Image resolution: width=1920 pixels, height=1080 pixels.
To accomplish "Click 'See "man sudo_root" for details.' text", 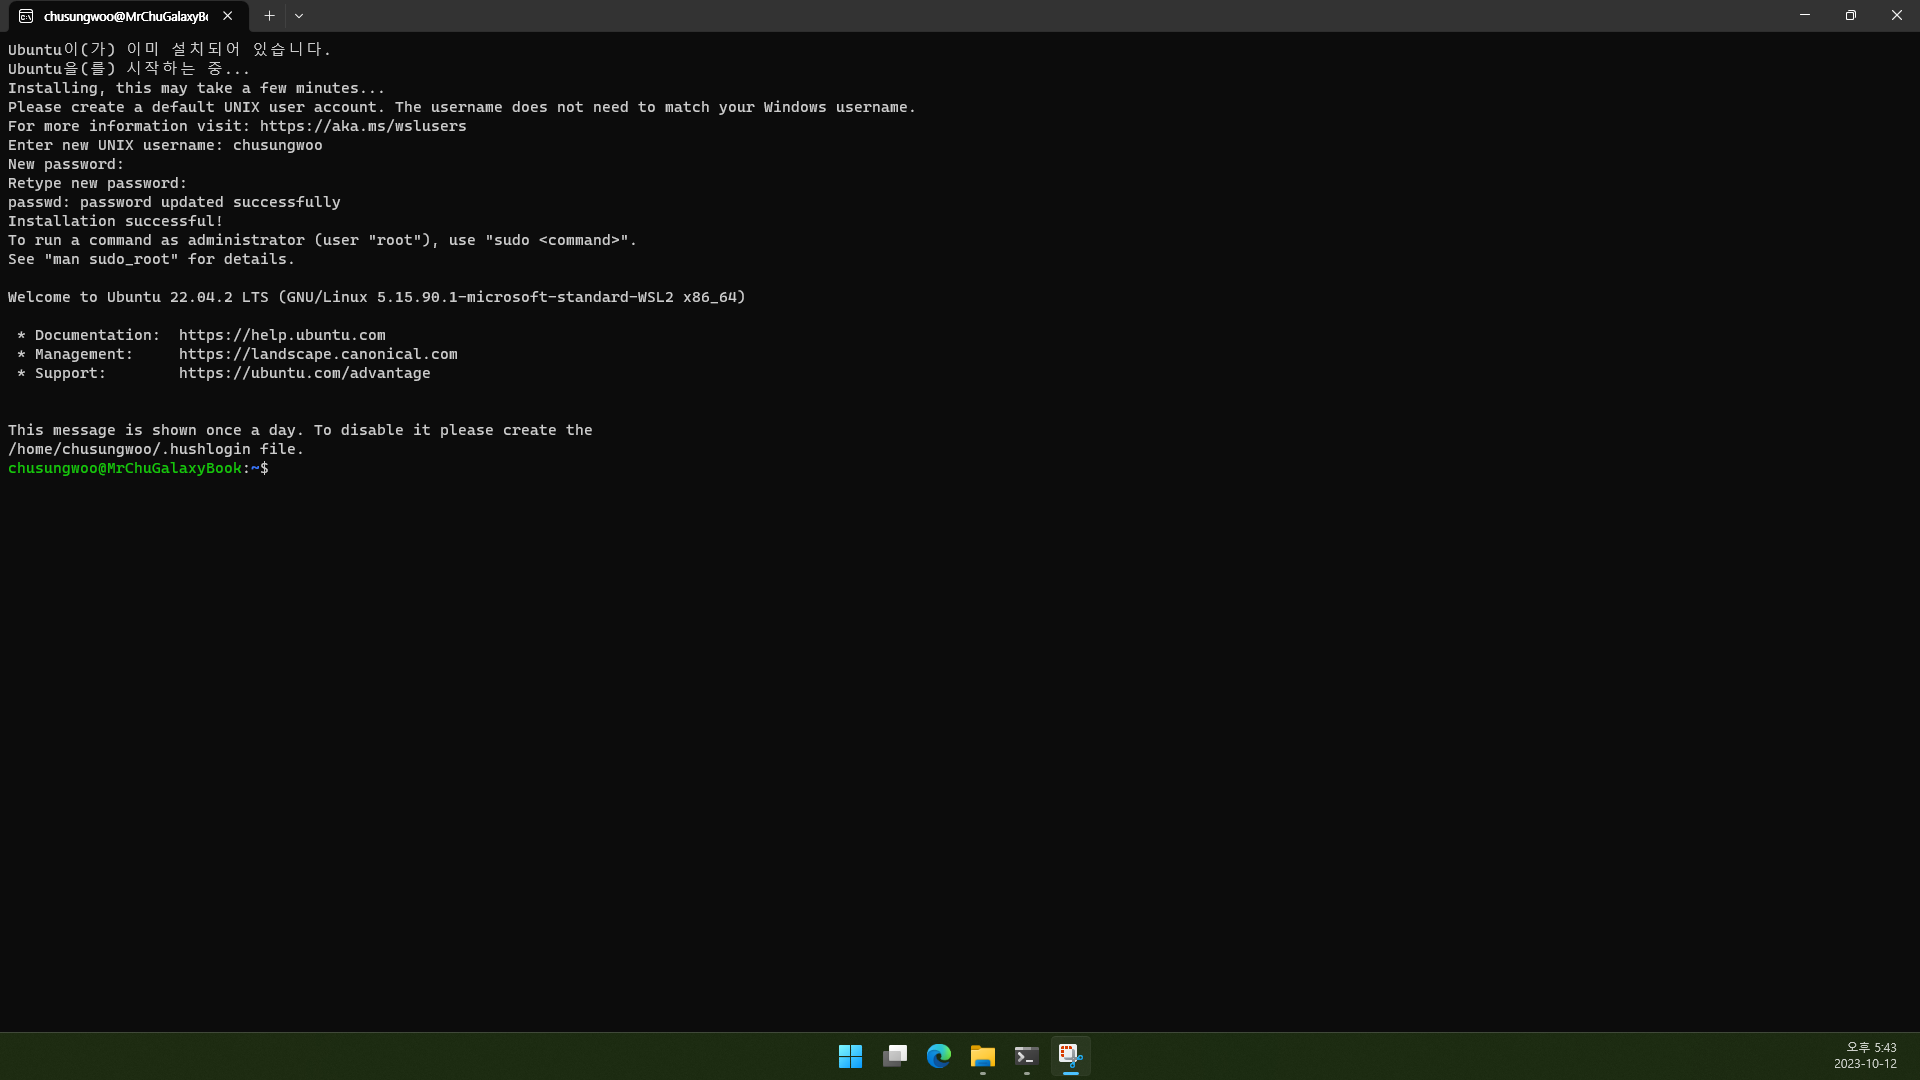I will click(x=152, y=259).
